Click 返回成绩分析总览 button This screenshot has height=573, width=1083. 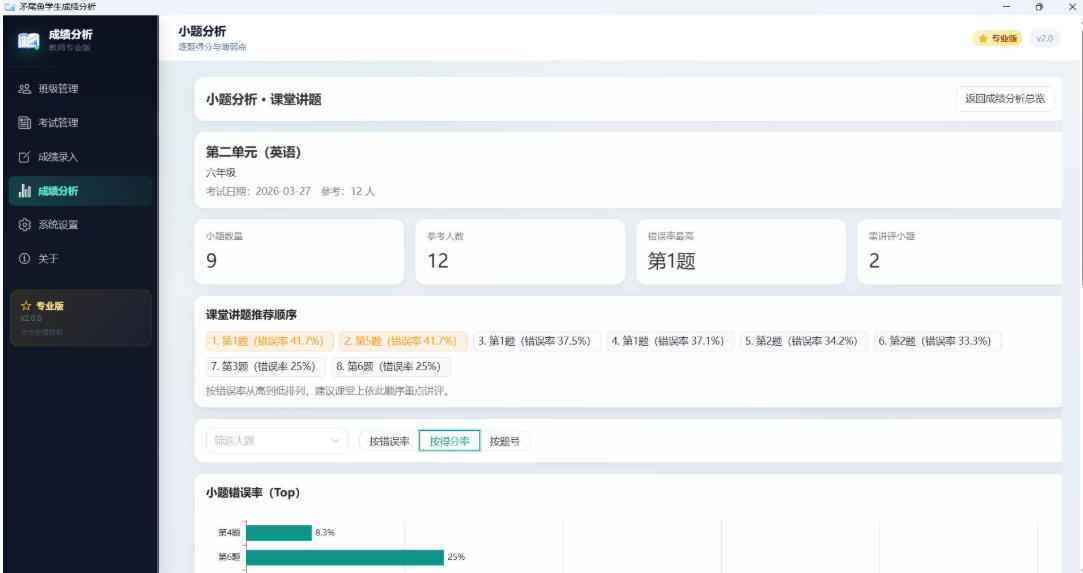pyautogui.click(x=1005, y=99)
